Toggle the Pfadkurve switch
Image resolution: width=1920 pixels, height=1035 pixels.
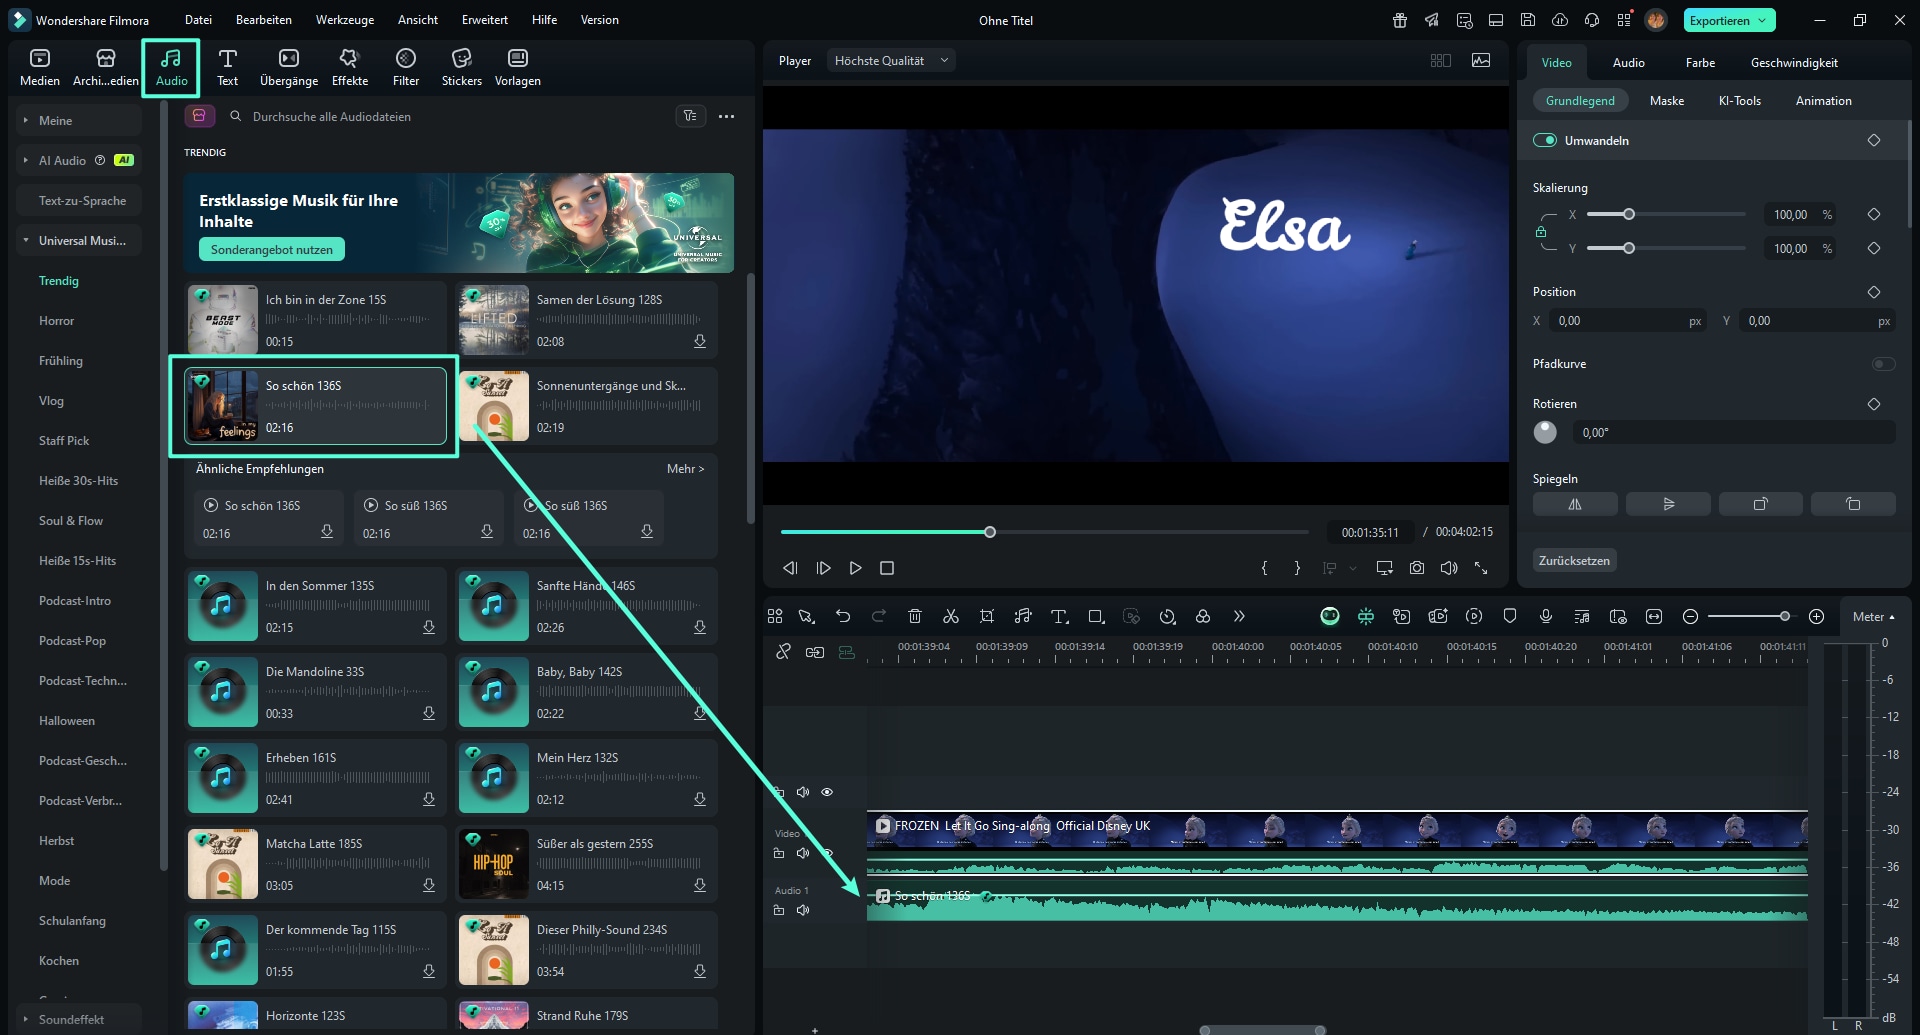tap(1883, 364)
